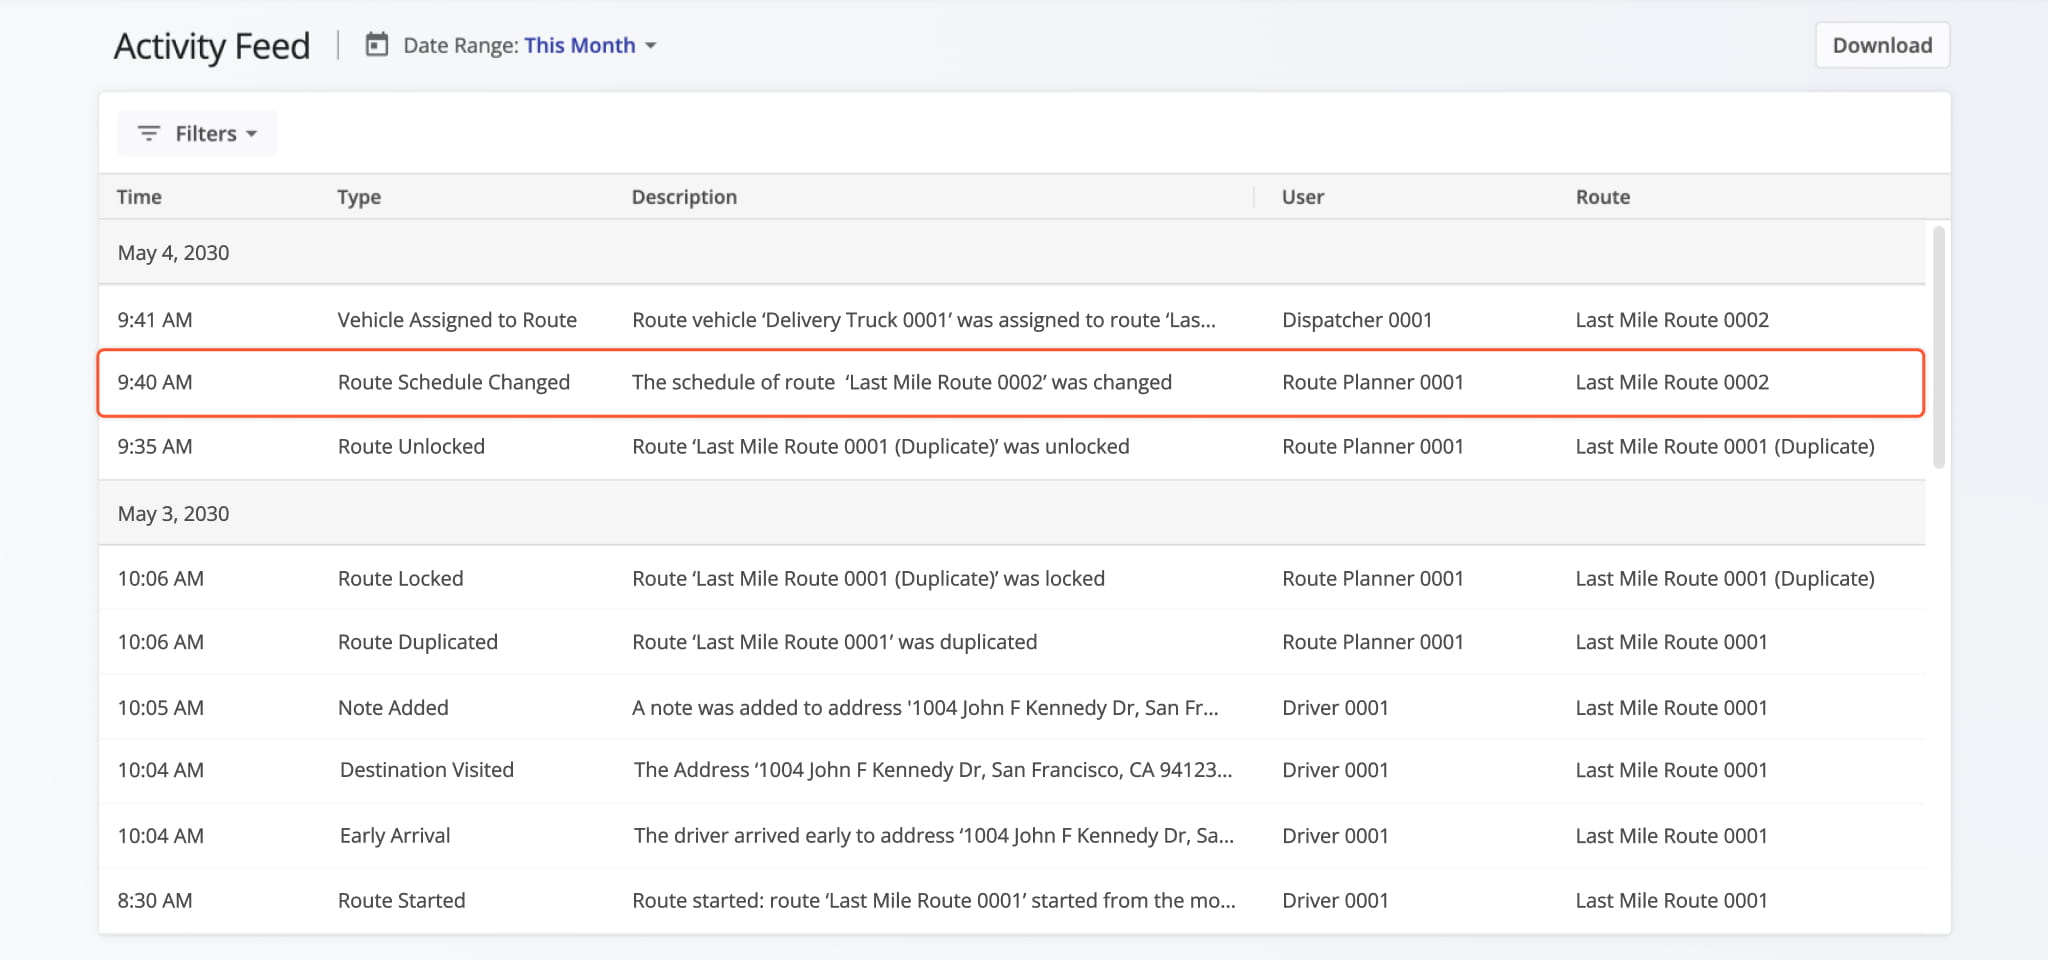Click the note was added to address description
The height and width of the screenshot is (960, 2048).
(925, 708)
